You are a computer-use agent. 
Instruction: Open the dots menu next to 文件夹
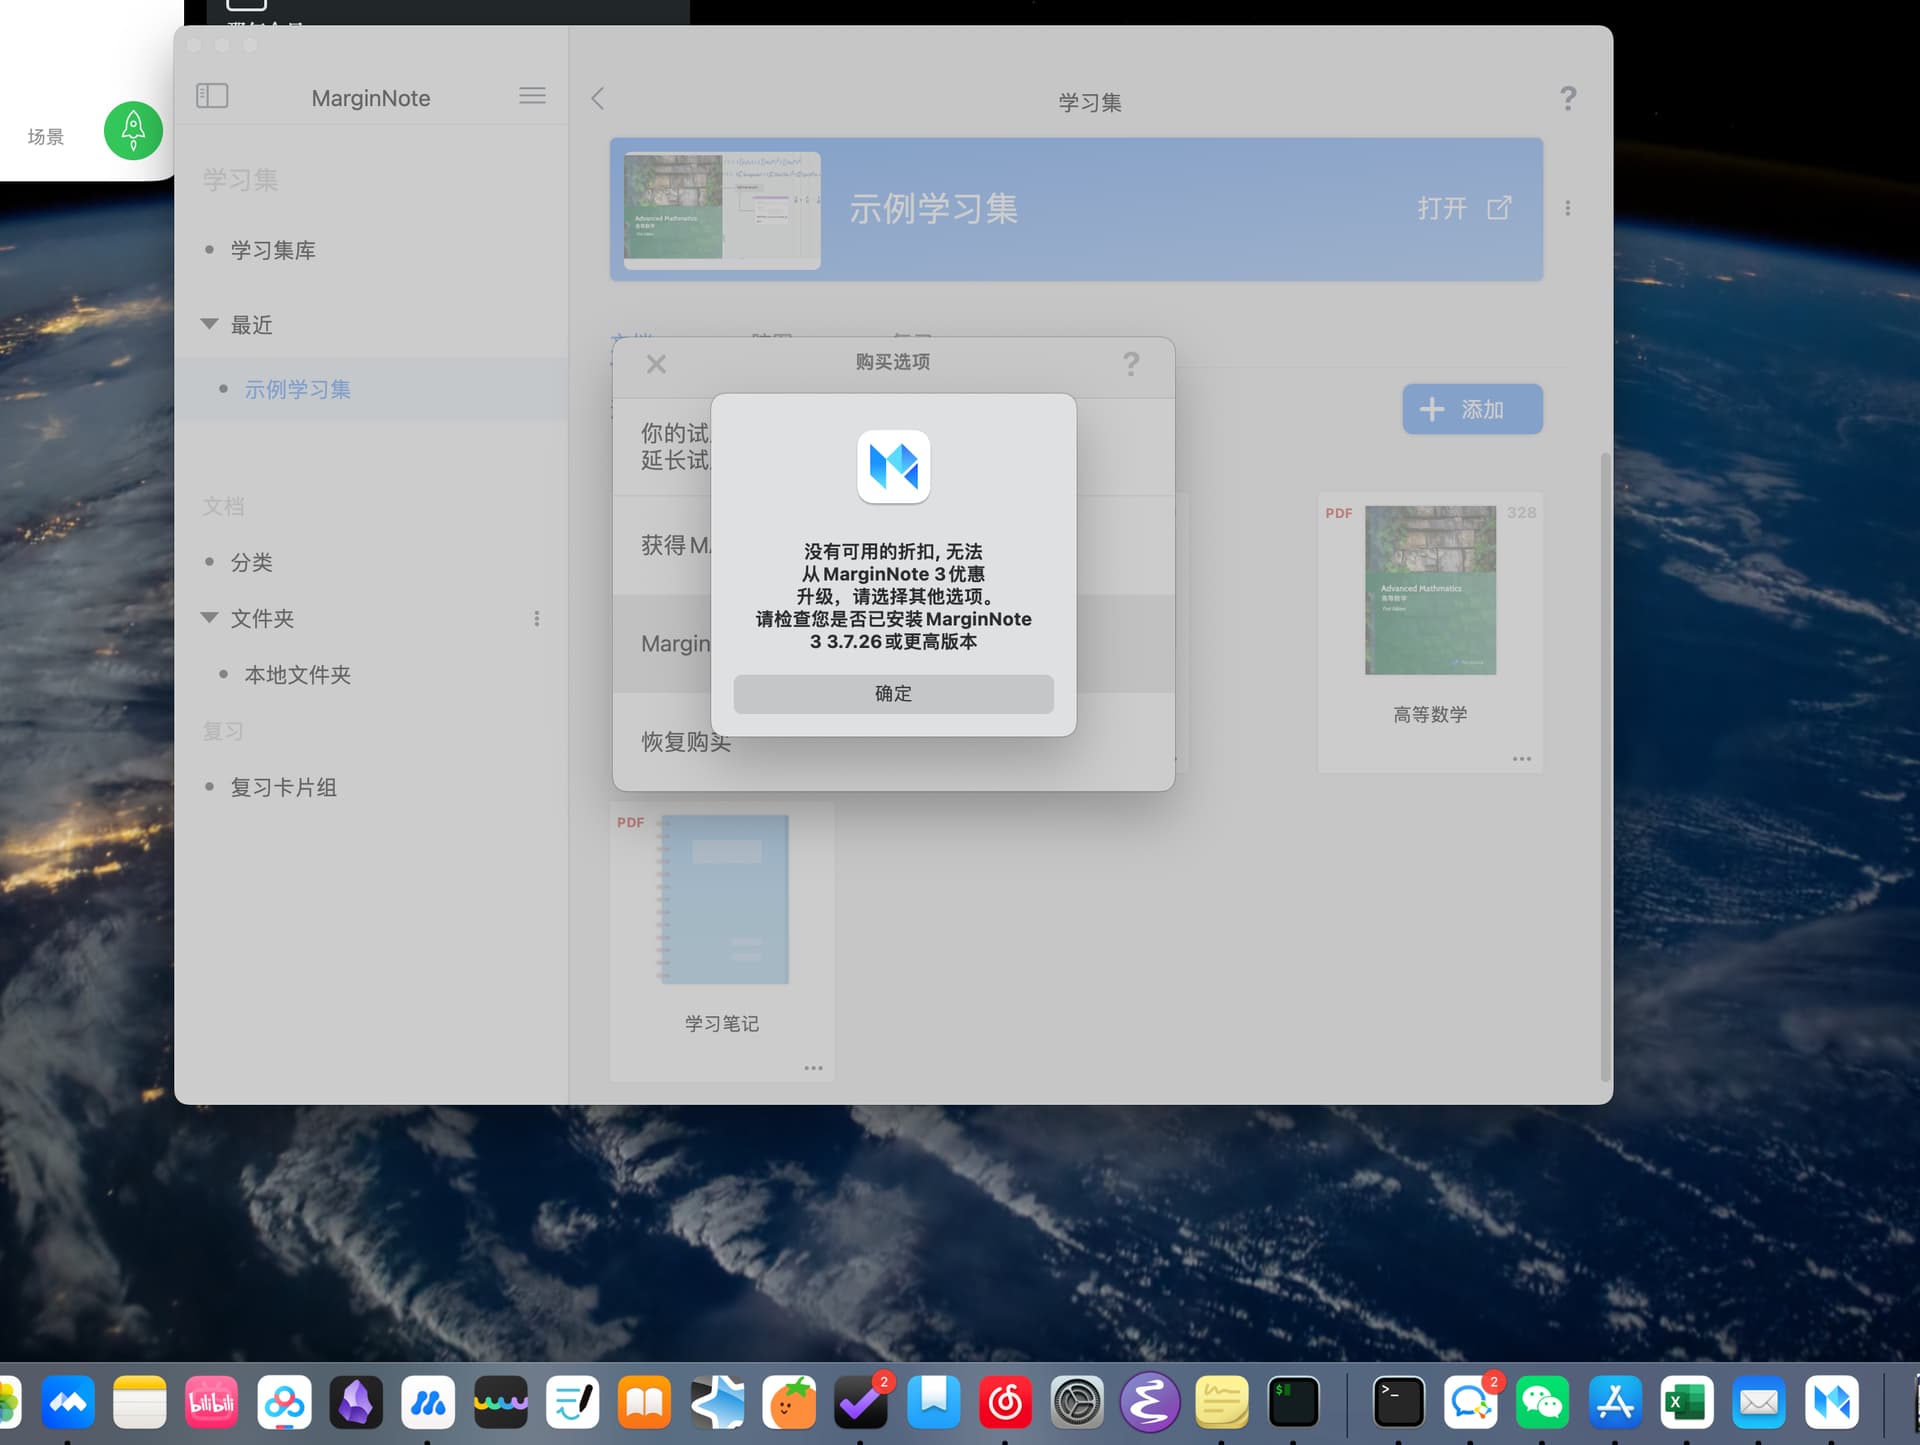[537, 619]
